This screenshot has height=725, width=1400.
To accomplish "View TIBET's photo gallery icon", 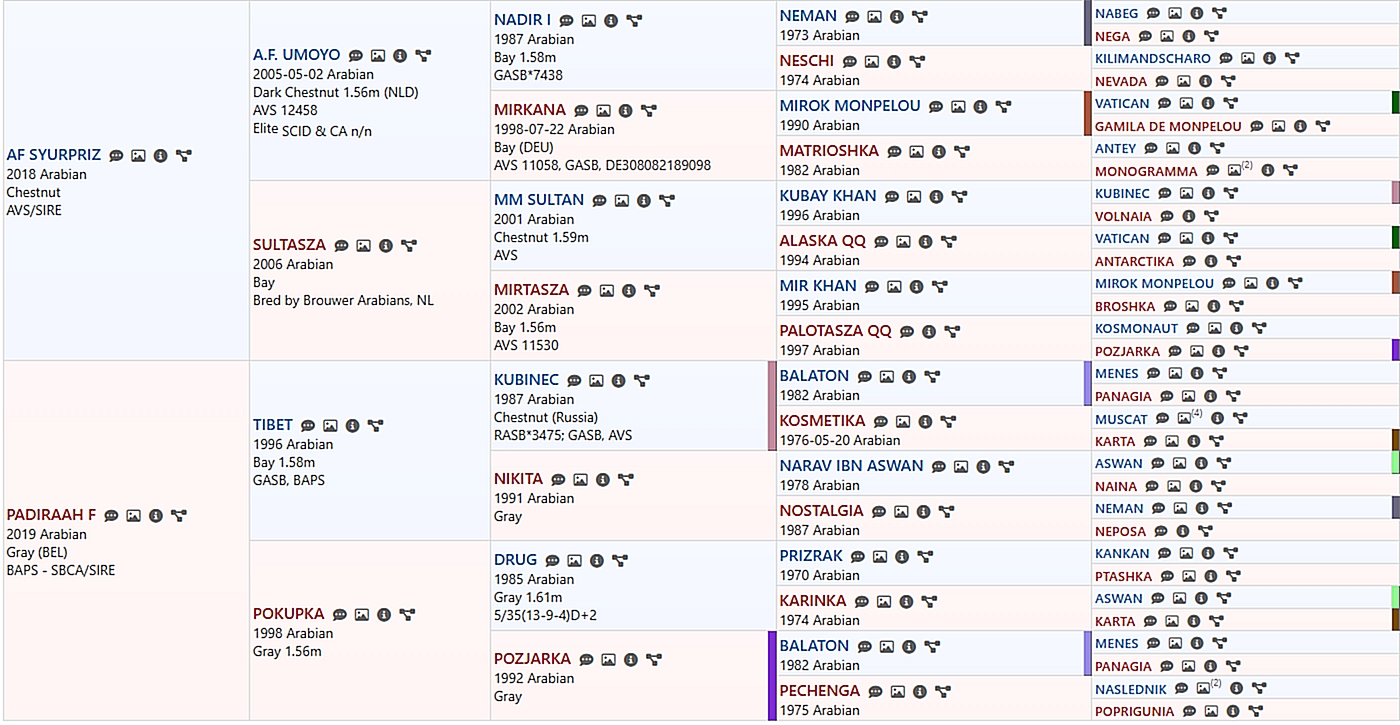I will click(330, 426).
